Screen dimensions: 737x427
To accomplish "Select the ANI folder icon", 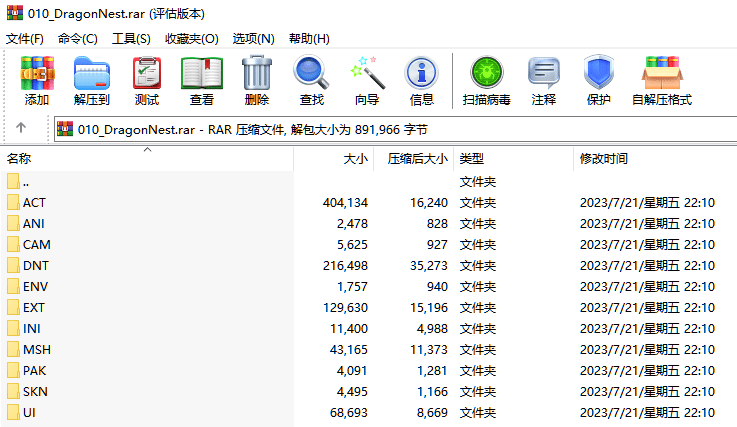I will 14,223.
